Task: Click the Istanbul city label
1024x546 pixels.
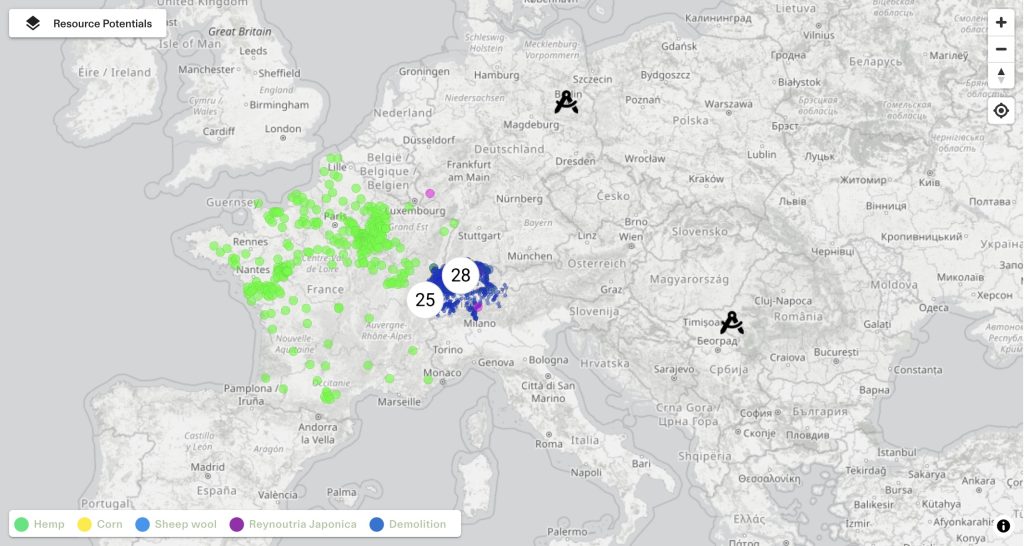Action: pos(897,452)
